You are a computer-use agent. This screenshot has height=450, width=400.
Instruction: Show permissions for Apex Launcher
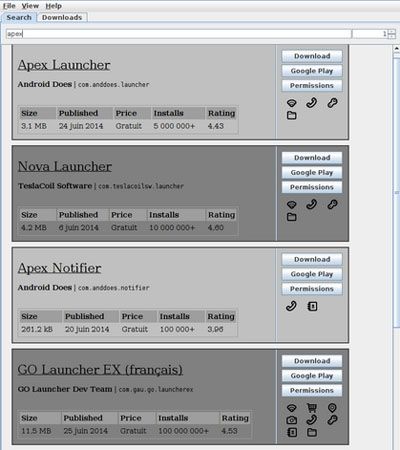point(312,85)
